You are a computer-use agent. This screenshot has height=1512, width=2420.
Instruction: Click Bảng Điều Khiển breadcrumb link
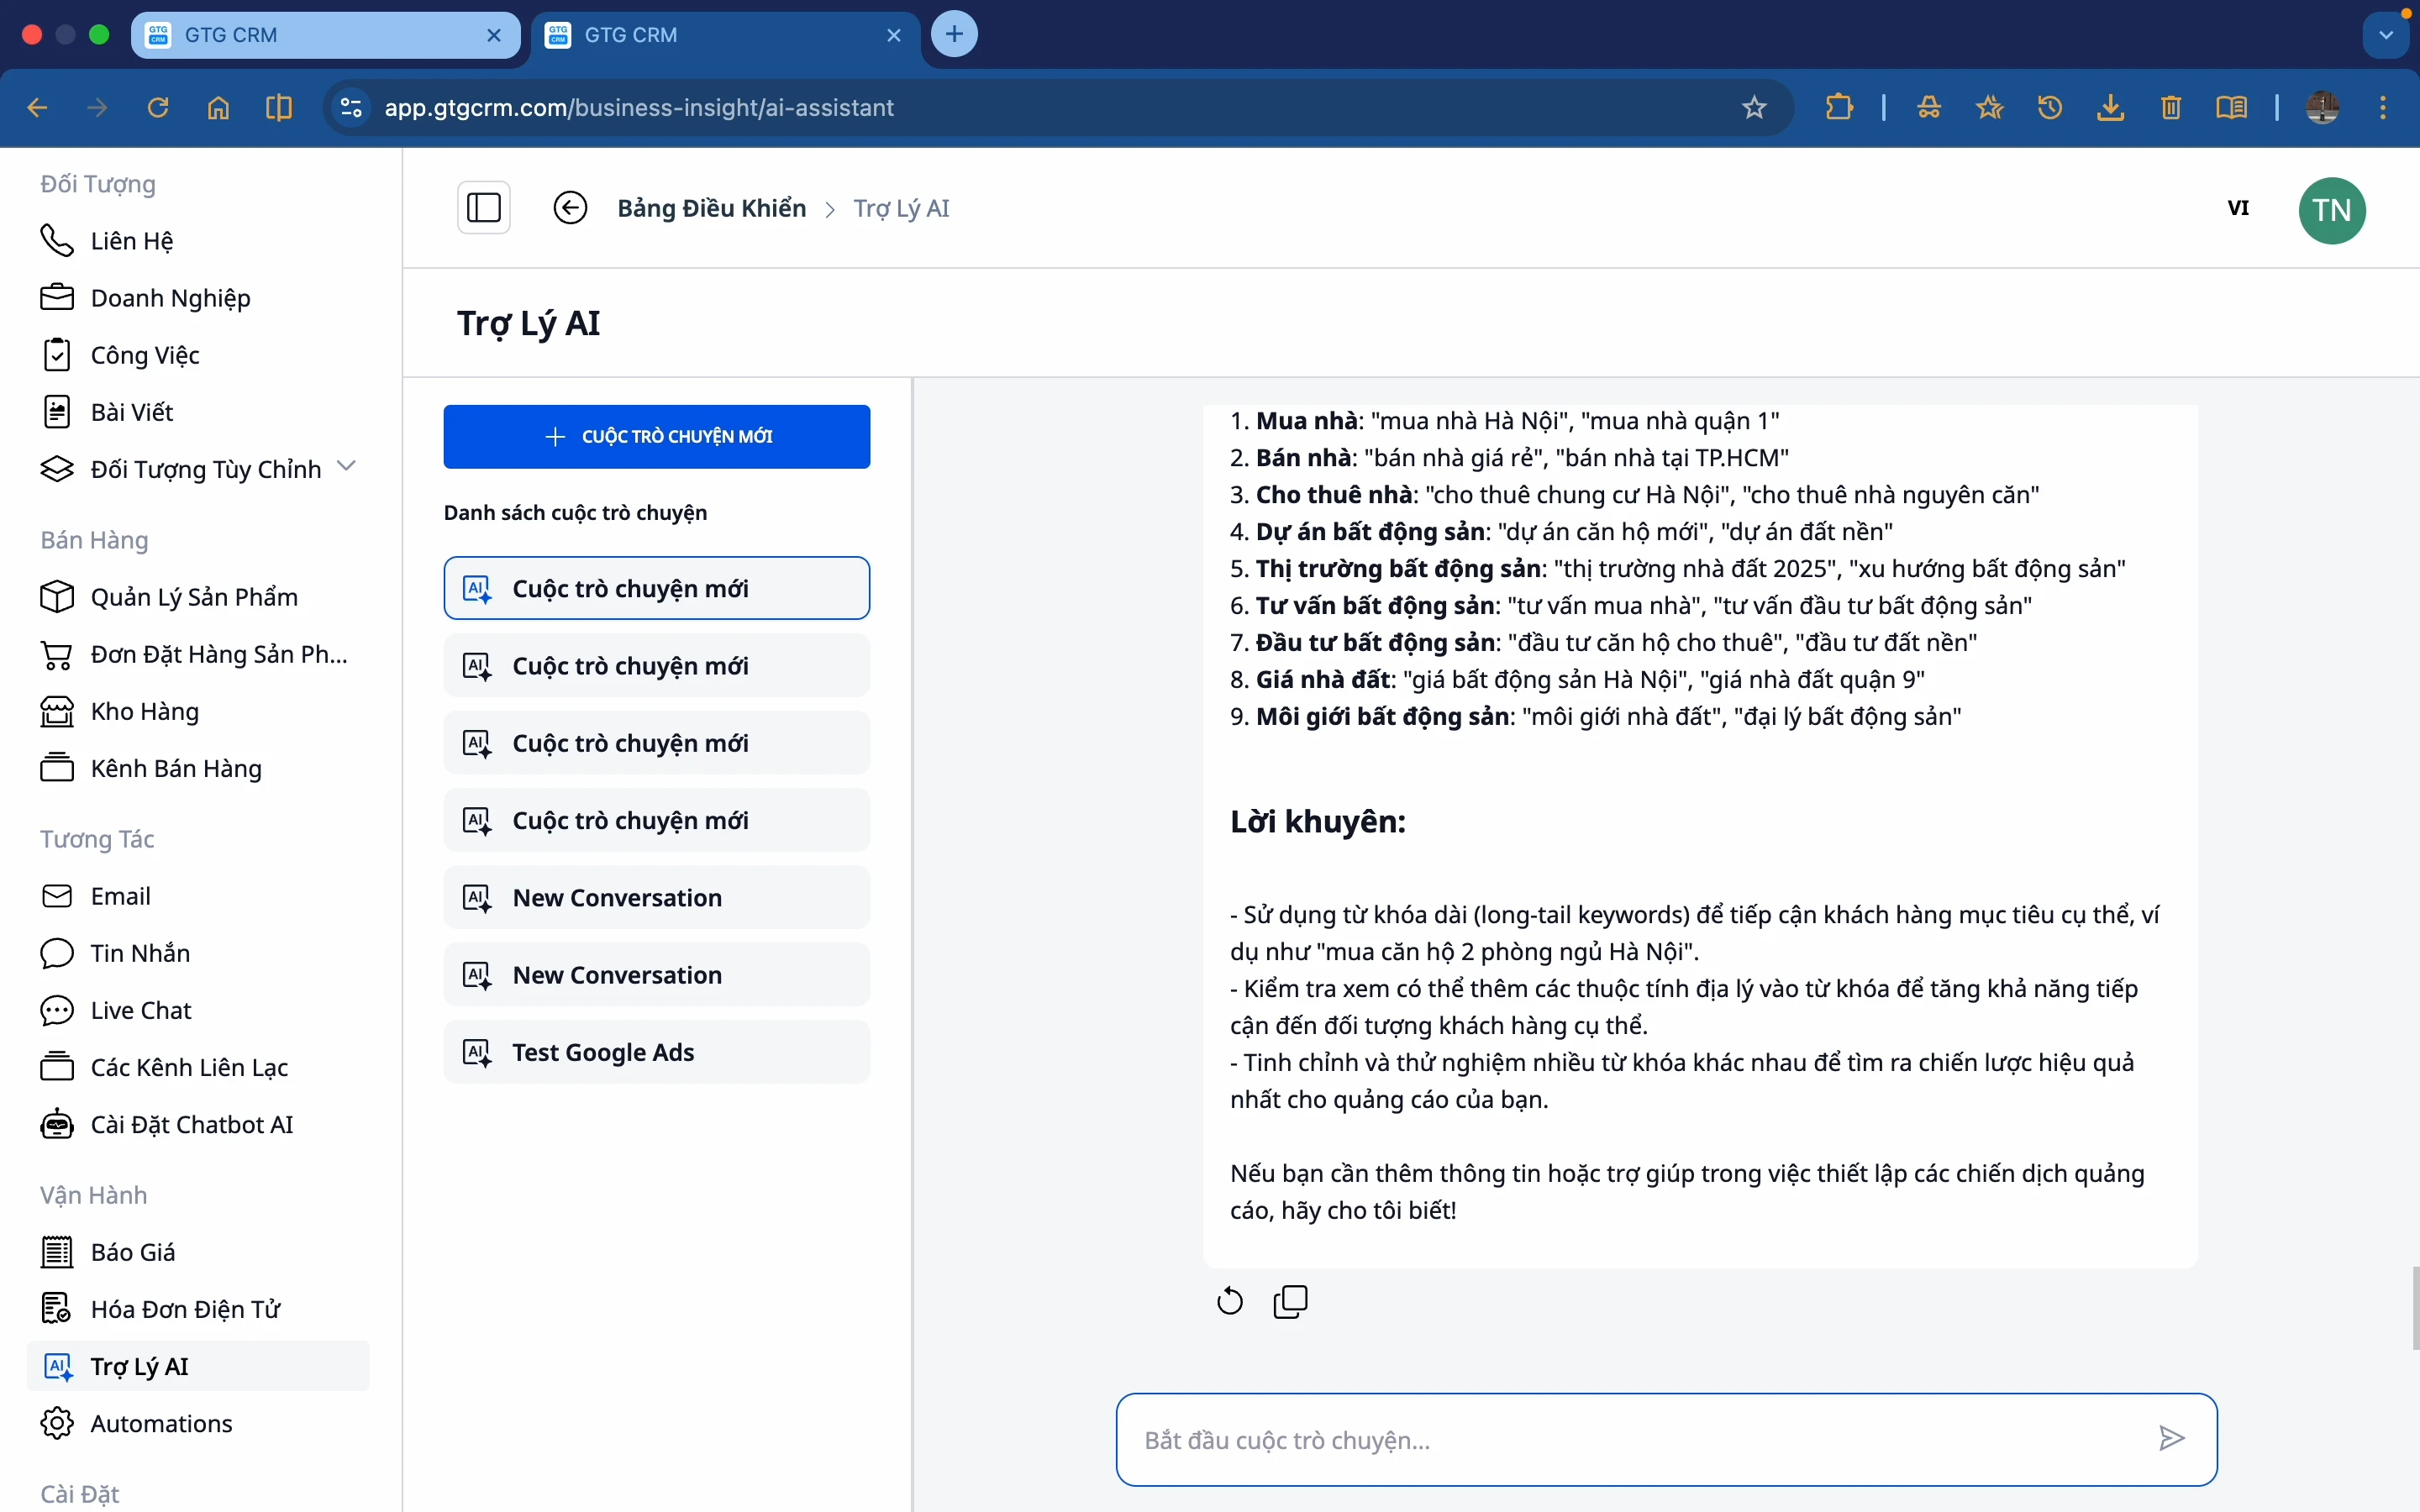click(711, 208)
